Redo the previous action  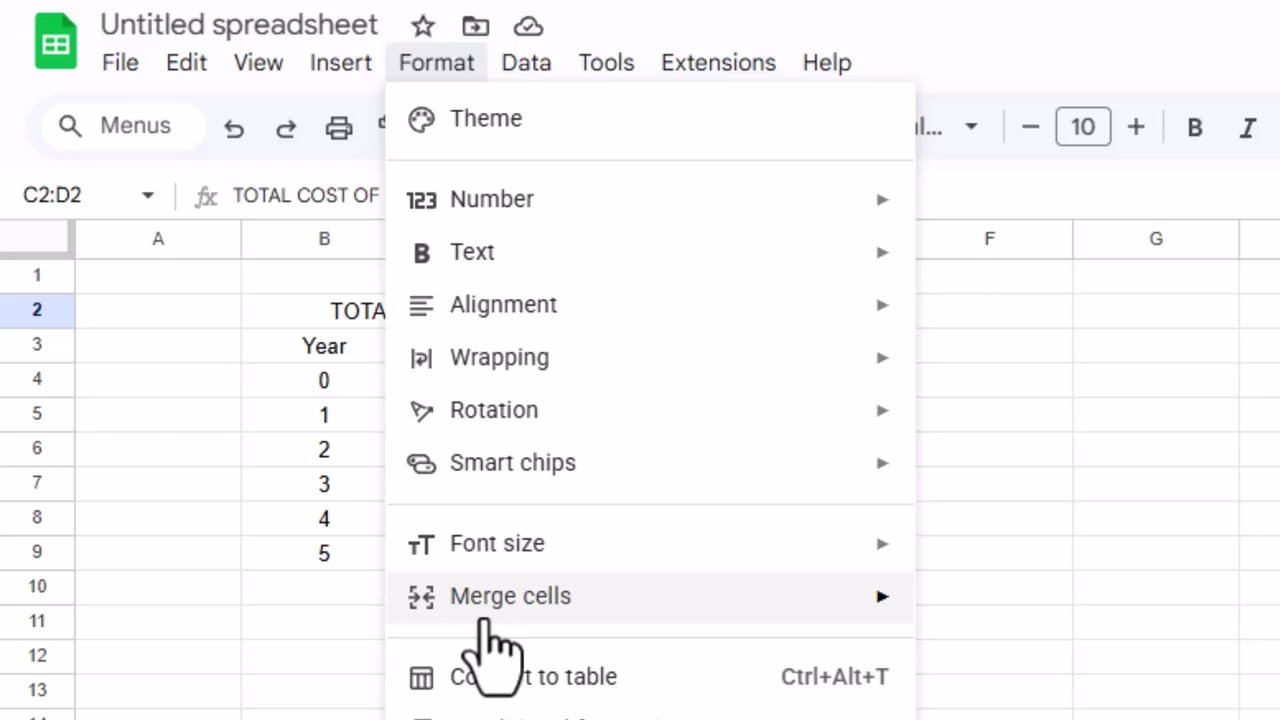(x=286, y=127)
